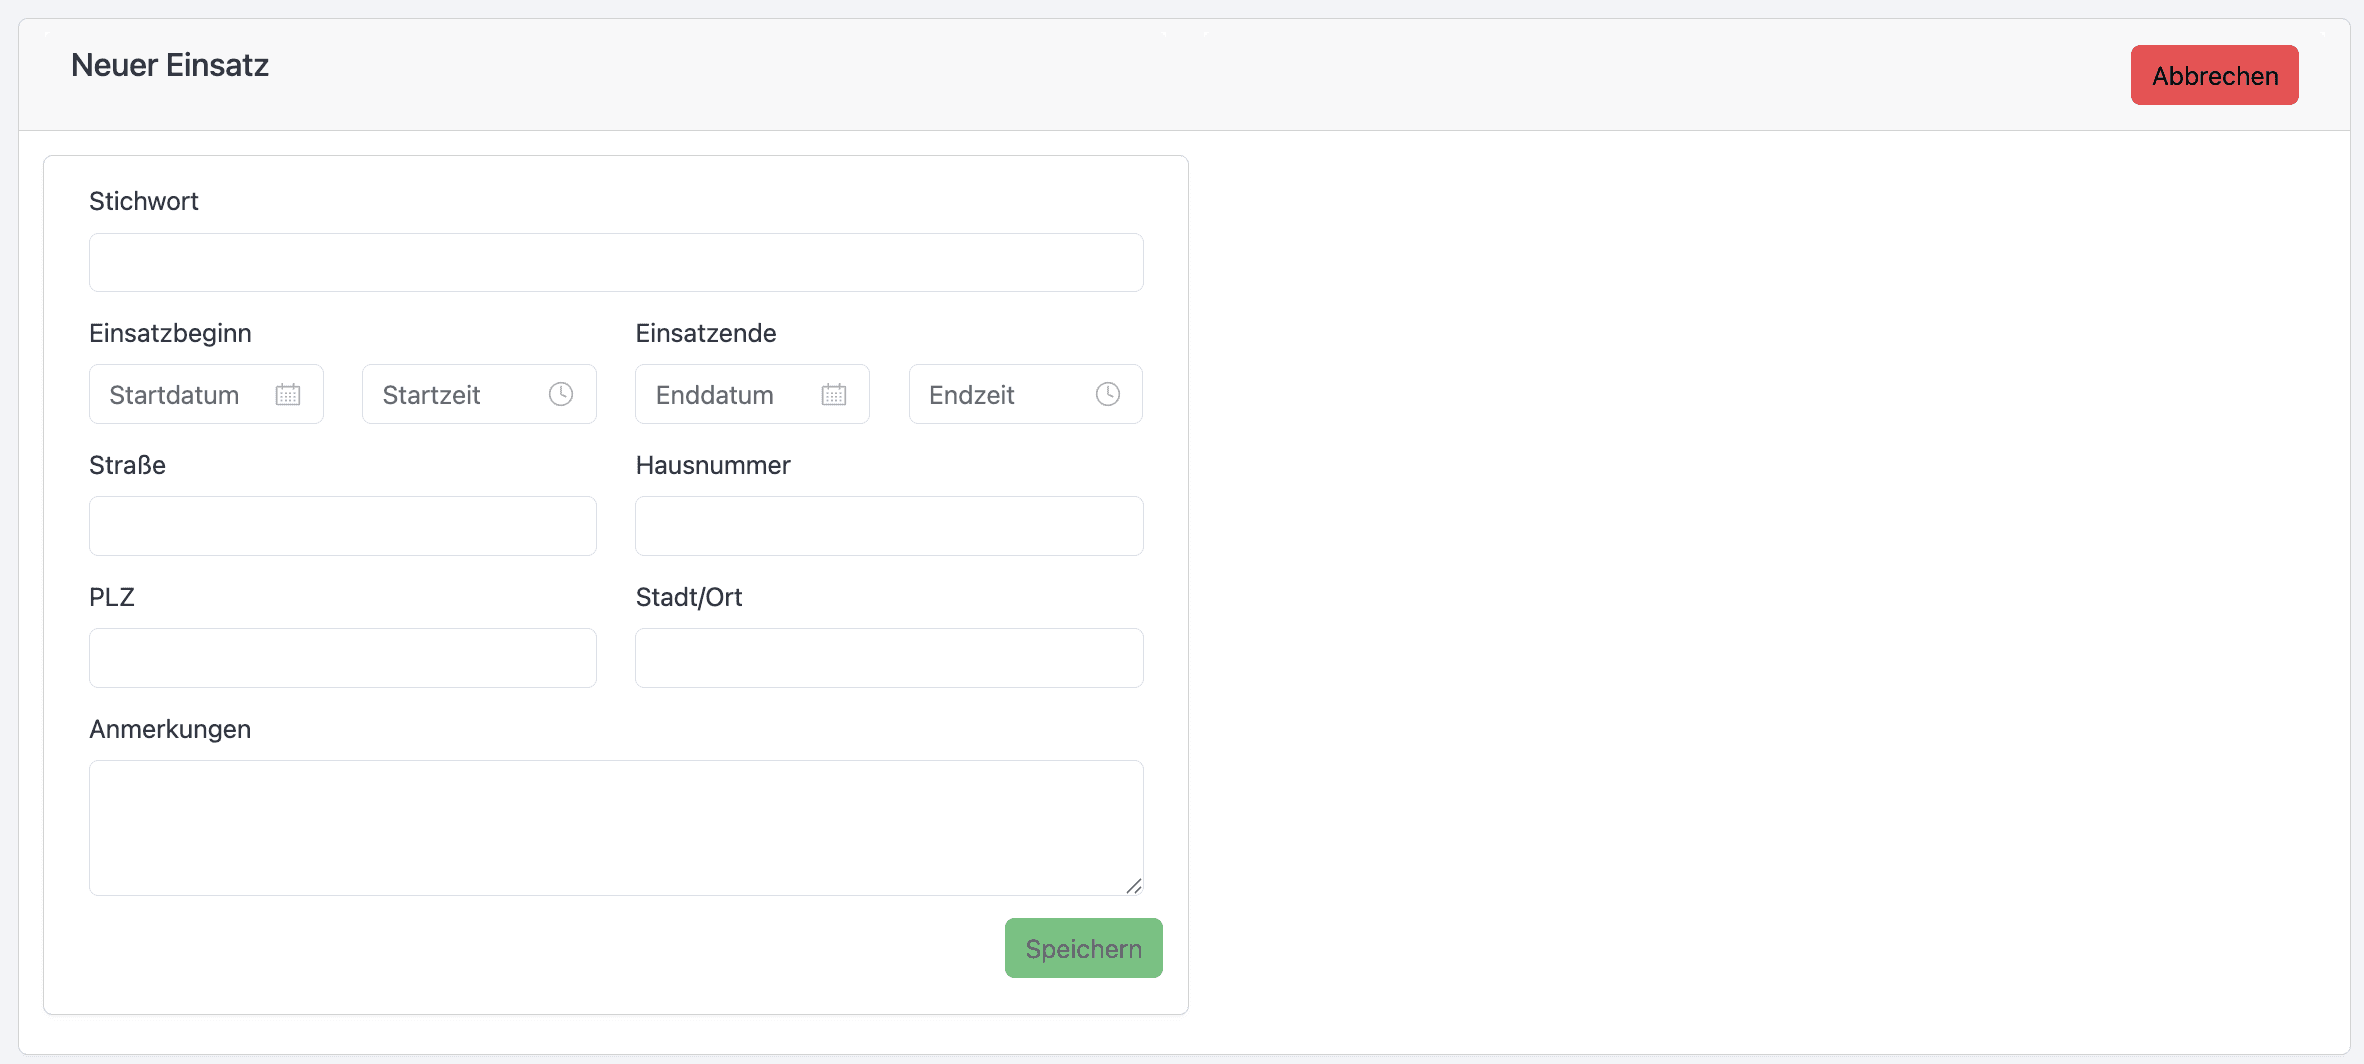The width and height of the screenshot is (2364, 1064).
Task: Click the Endzeit placeholder text
Action: click(971, 395)
